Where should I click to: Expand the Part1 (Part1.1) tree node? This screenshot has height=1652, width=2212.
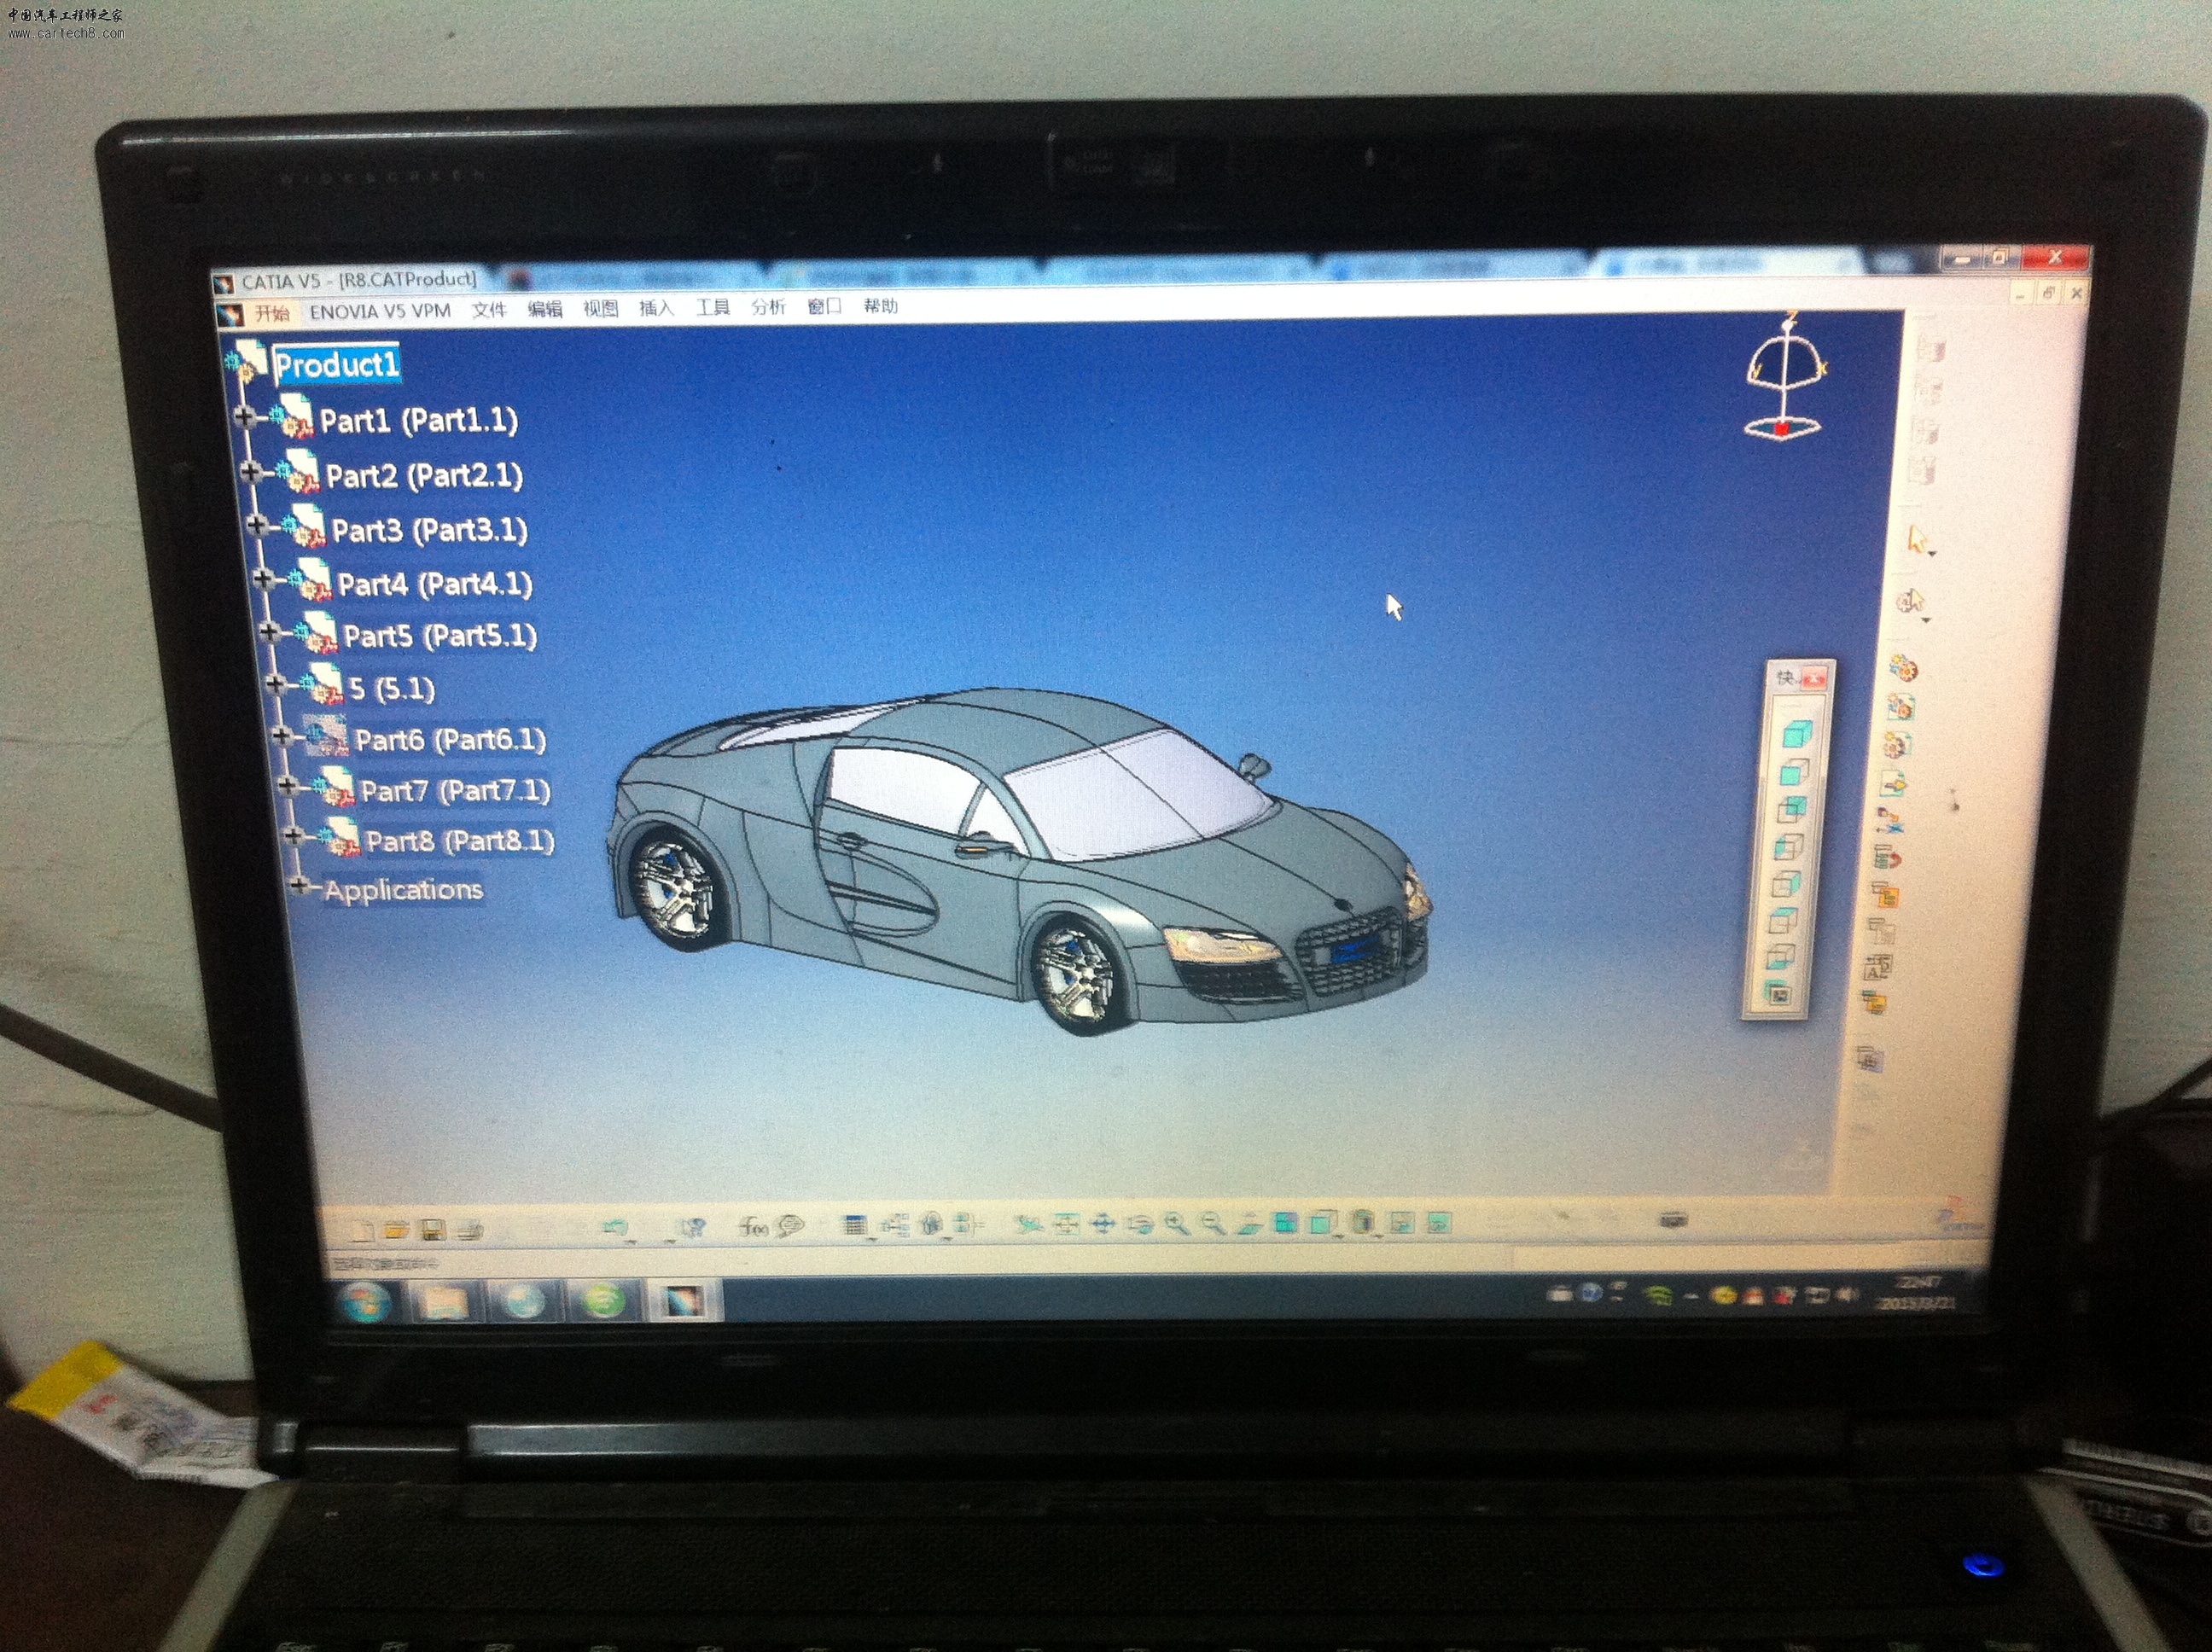[x=245, y=417]
